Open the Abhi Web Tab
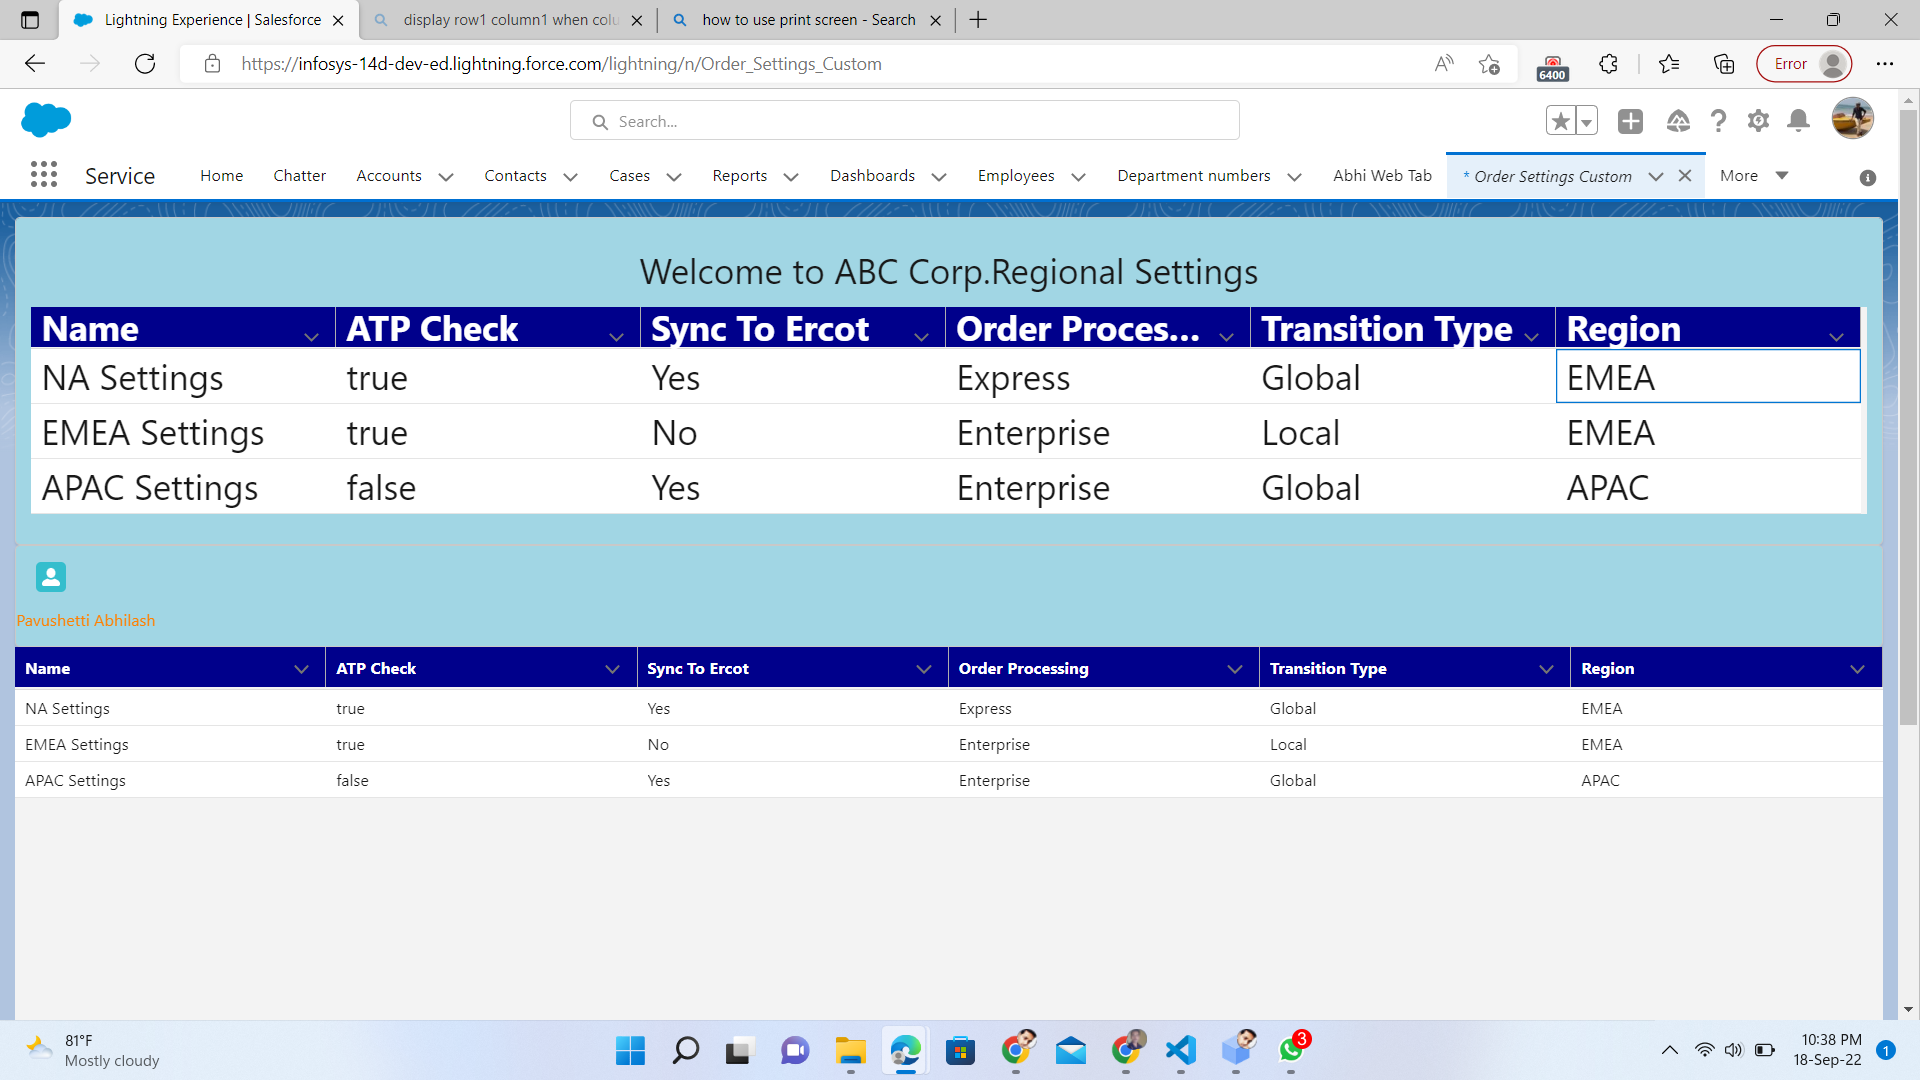 click(1382, 176)
